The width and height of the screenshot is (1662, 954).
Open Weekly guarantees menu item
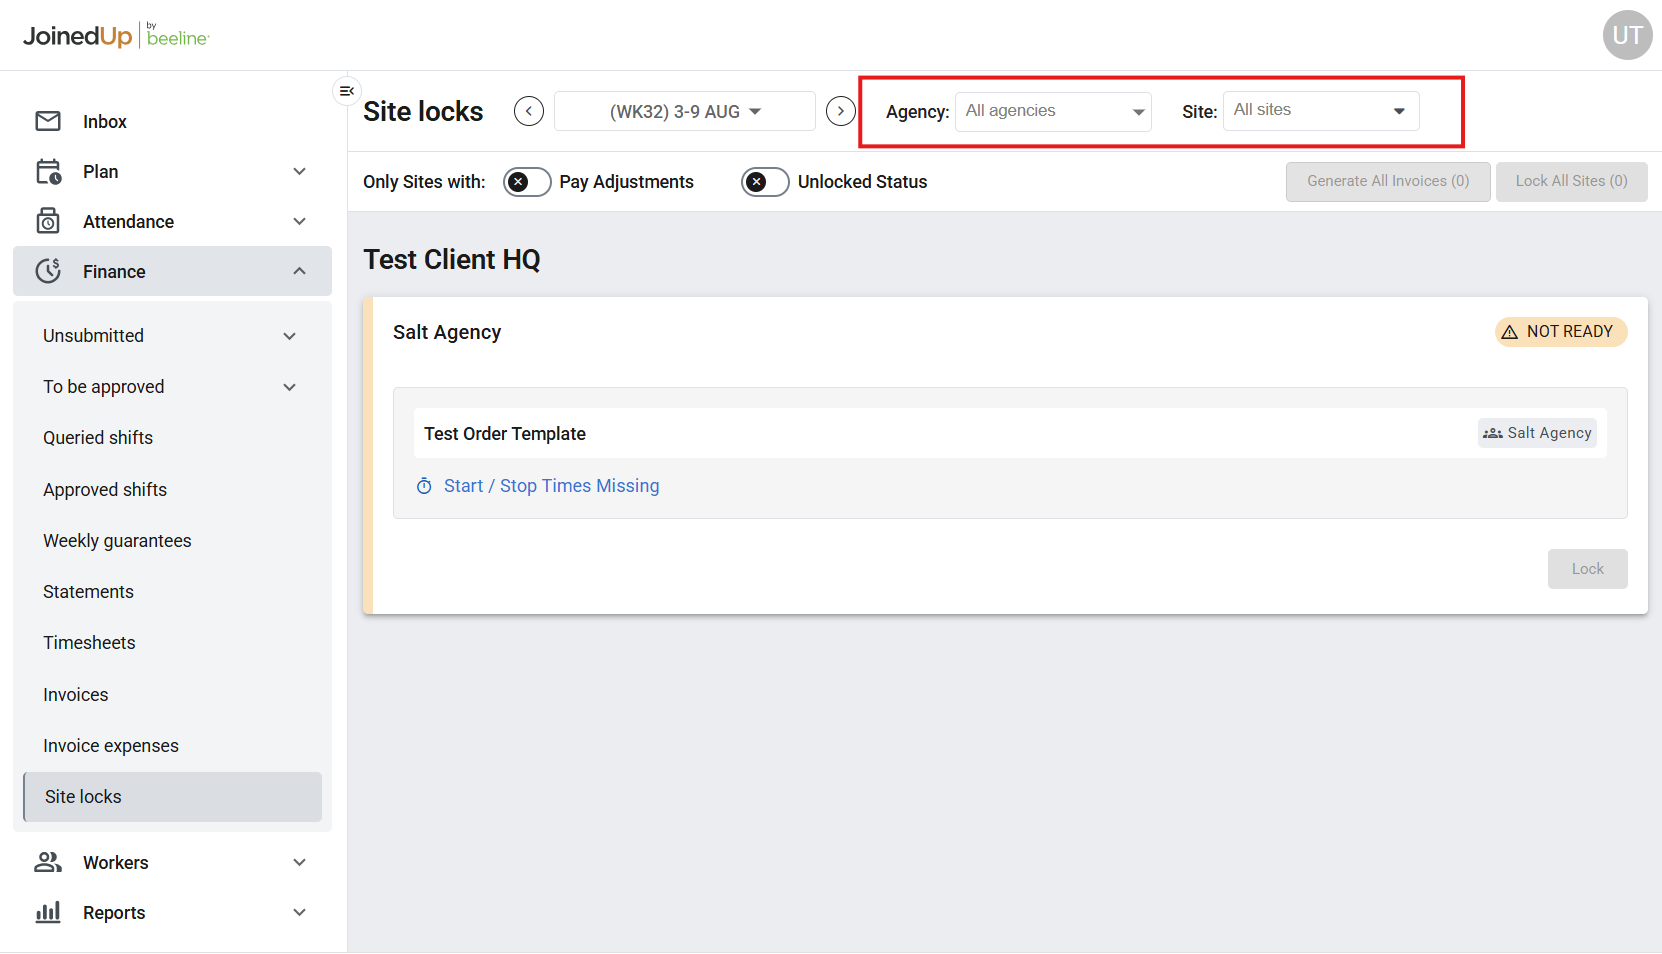(172, 541)
